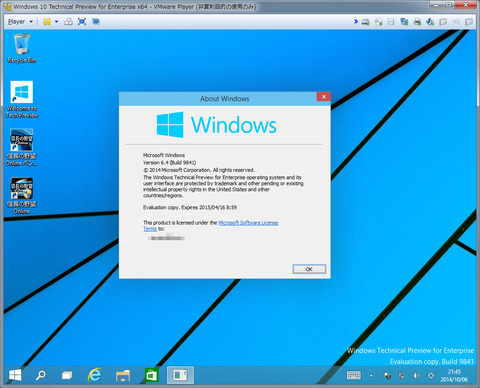Click the last device icon in VMware toolbar
This screenshot has height=388, width=480.
pyautogui.click(x=469, y=22)
